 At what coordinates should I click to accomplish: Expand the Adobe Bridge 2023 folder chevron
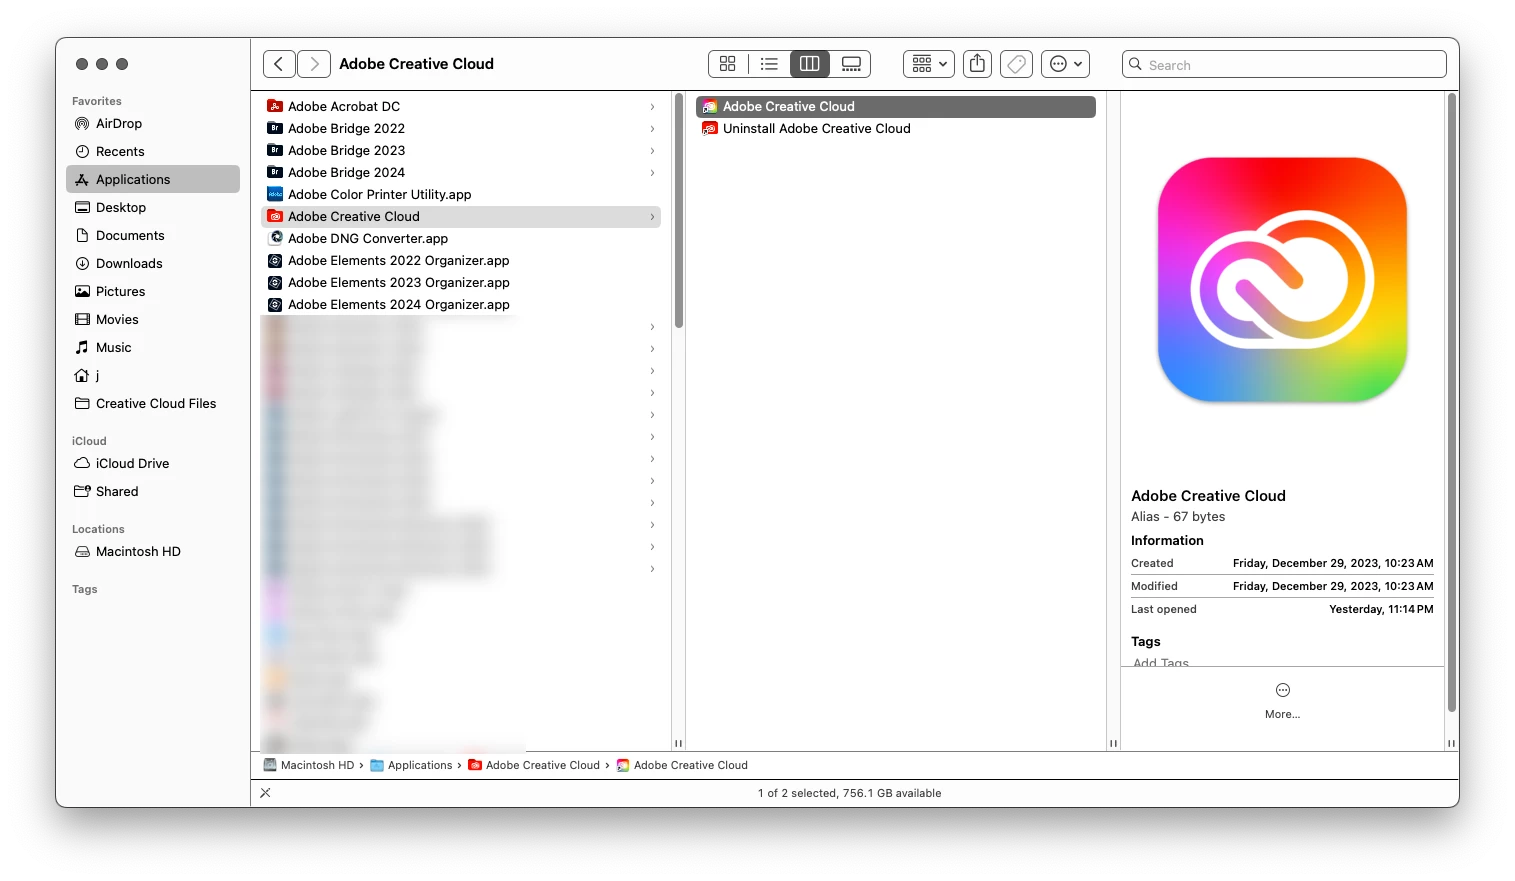pos(652,151)
